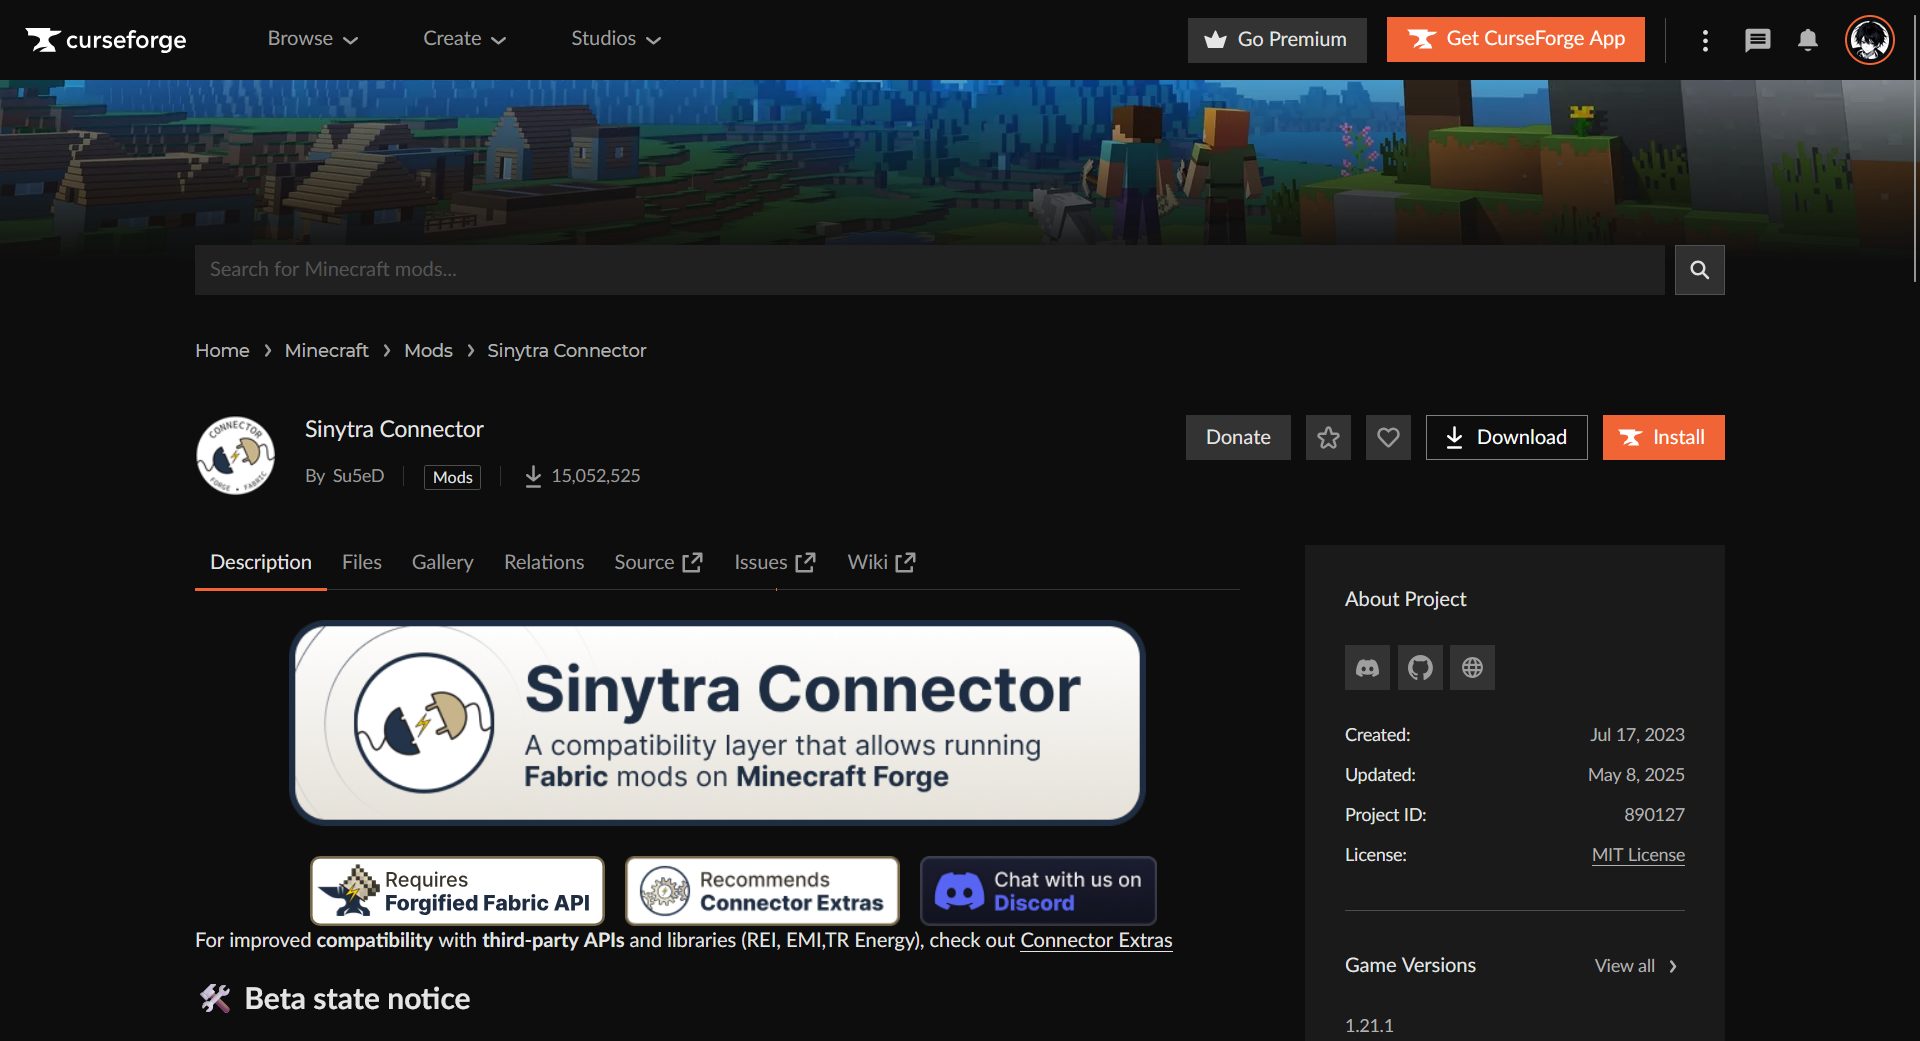Open the messages chat icon

(1757, 40)
